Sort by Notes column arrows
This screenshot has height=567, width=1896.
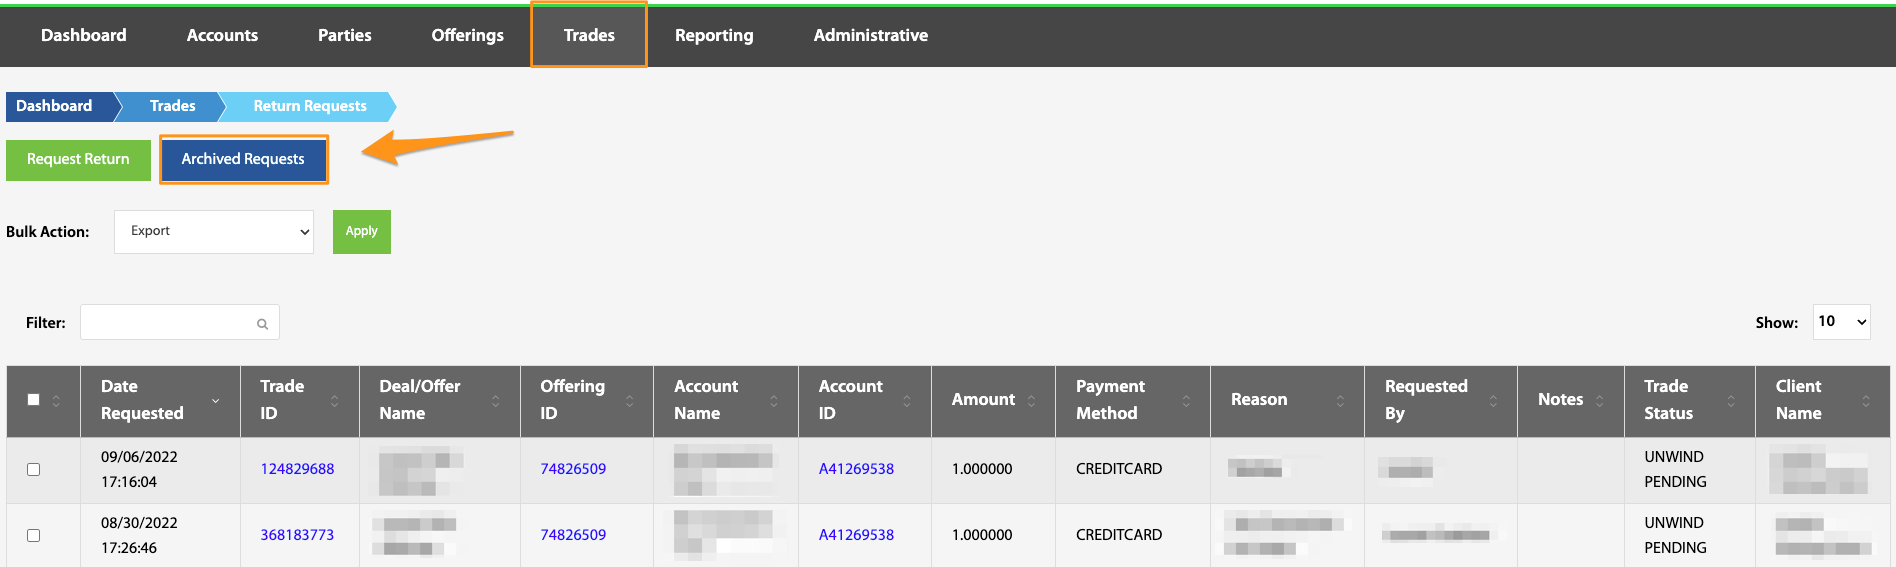point(1600,400)
